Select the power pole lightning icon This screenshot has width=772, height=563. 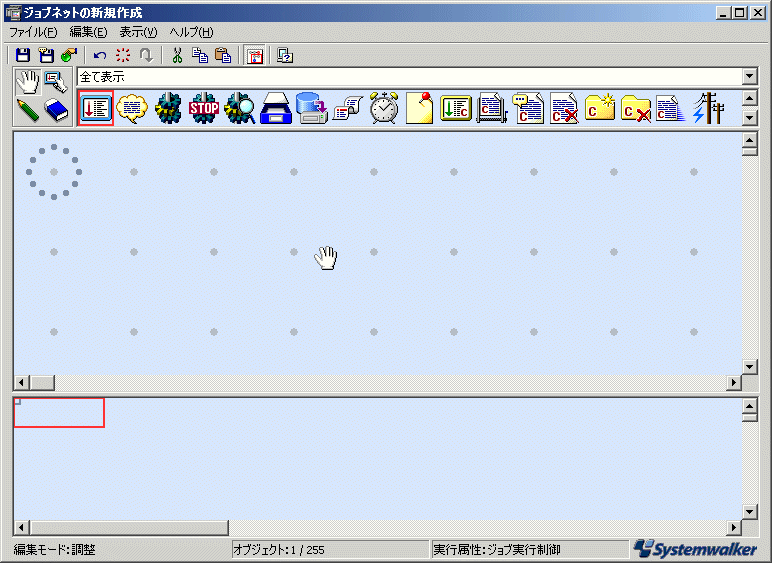[x=708, y=108]
